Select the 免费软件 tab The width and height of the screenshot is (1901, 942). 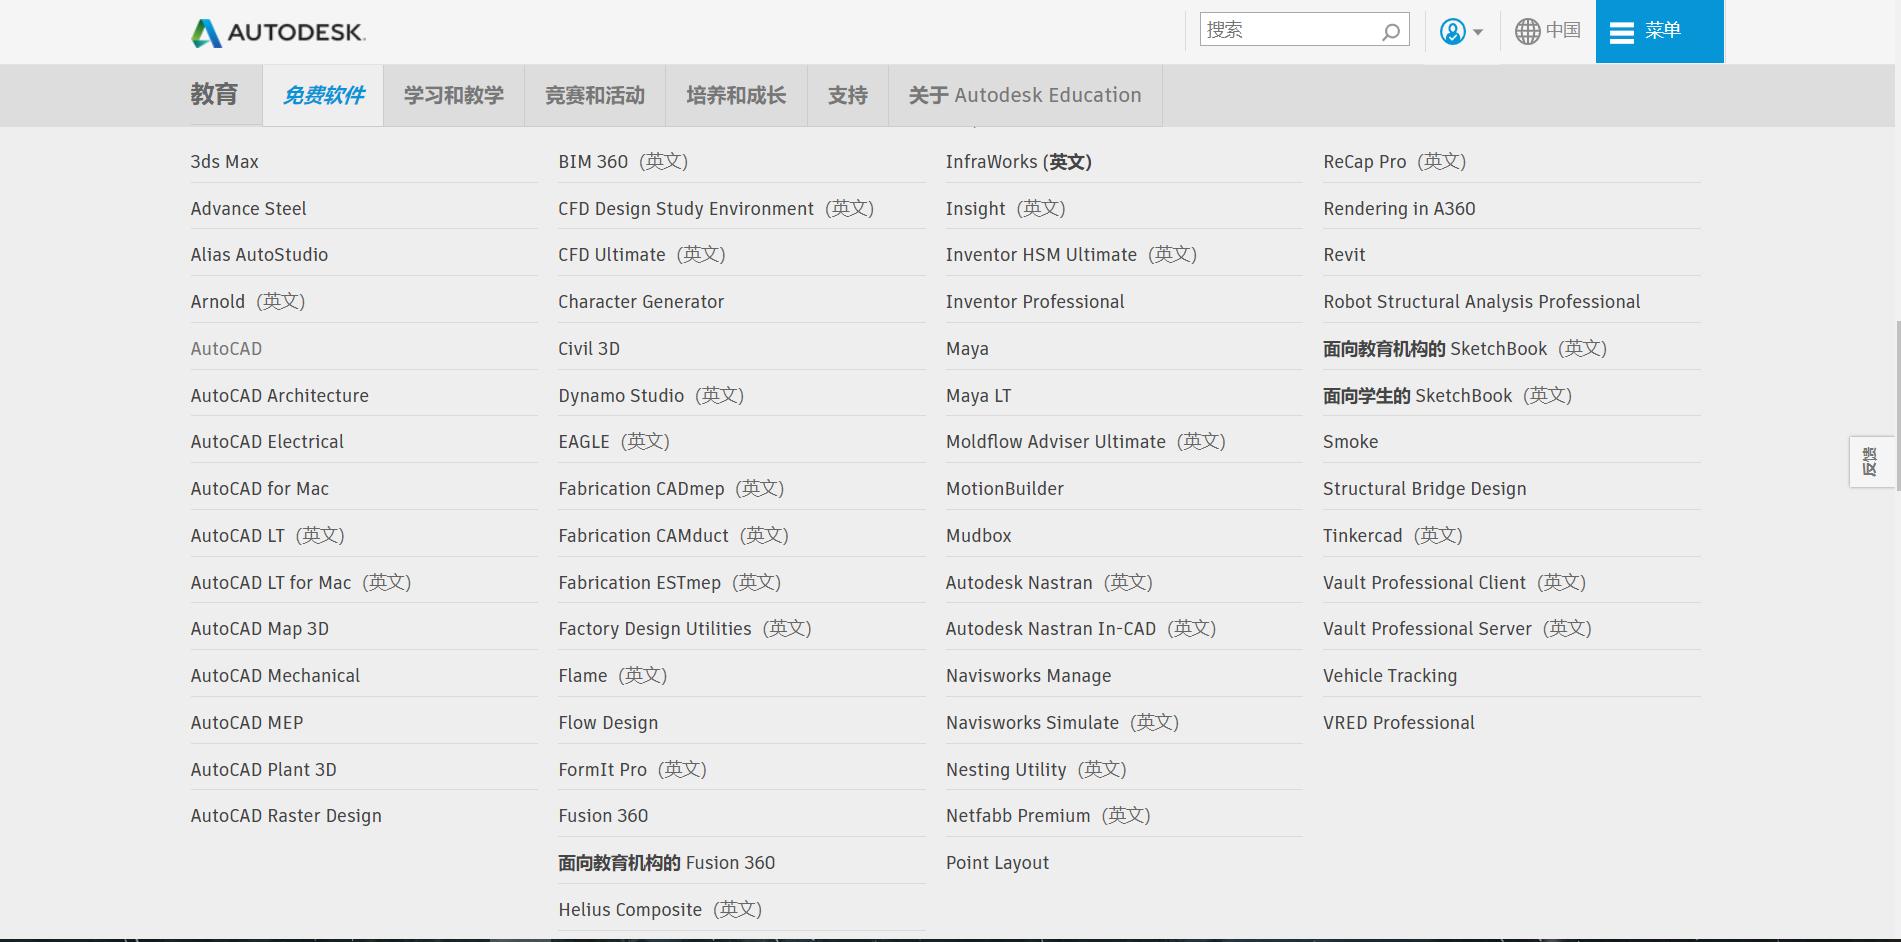(x=322, y=94)
